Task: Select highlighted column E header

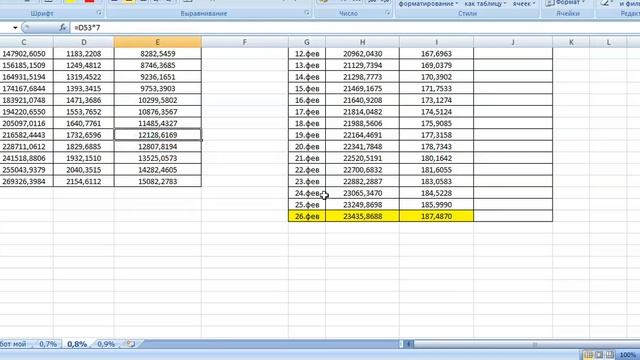Action: (x=158, y=42)
